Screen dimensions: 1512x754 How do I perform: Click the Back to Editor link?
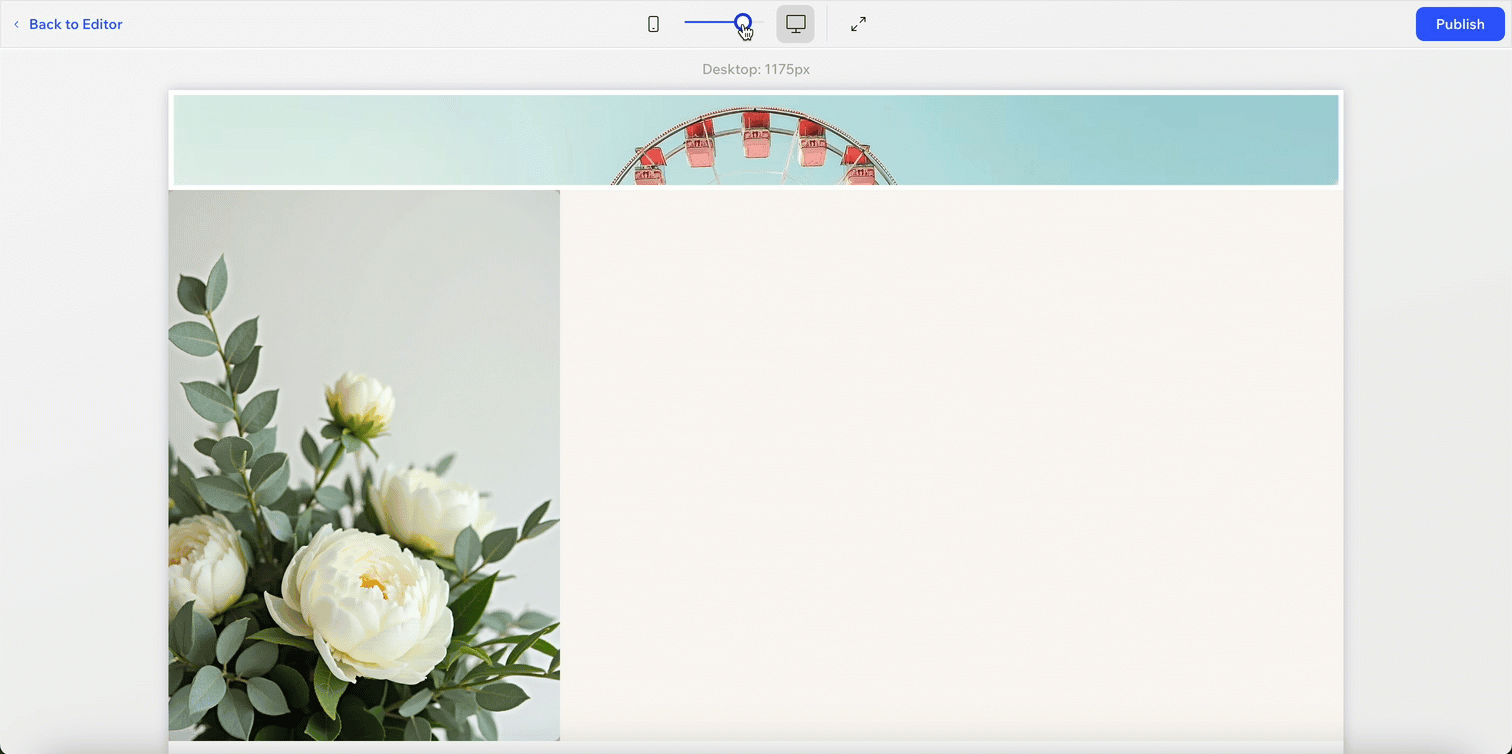click(x=75, y=24)
